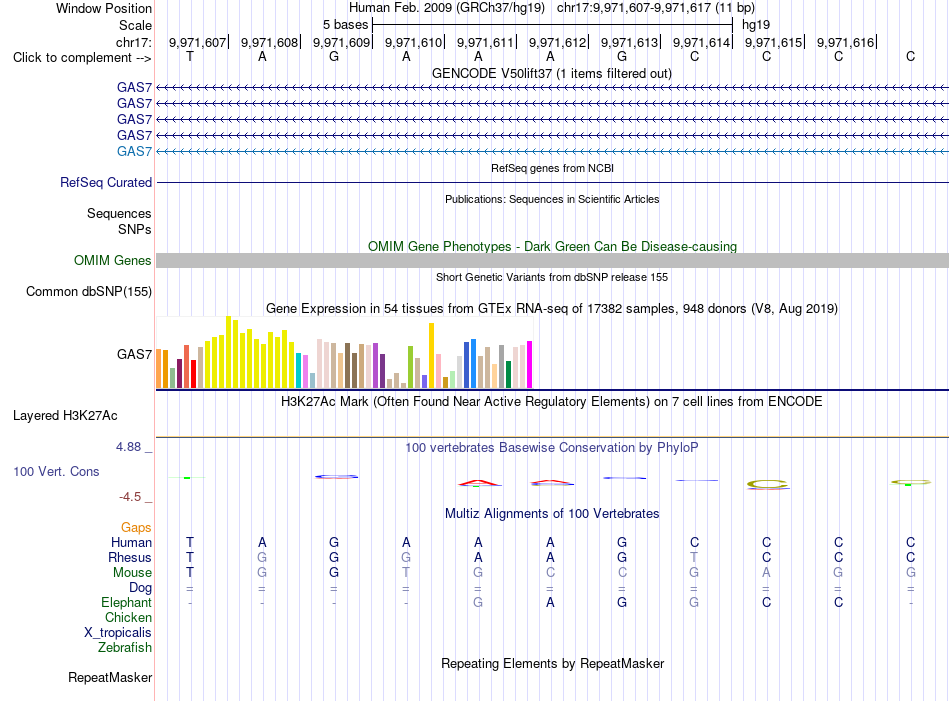Click the OMIM Gene Phenotypes track title

point(553,247)
